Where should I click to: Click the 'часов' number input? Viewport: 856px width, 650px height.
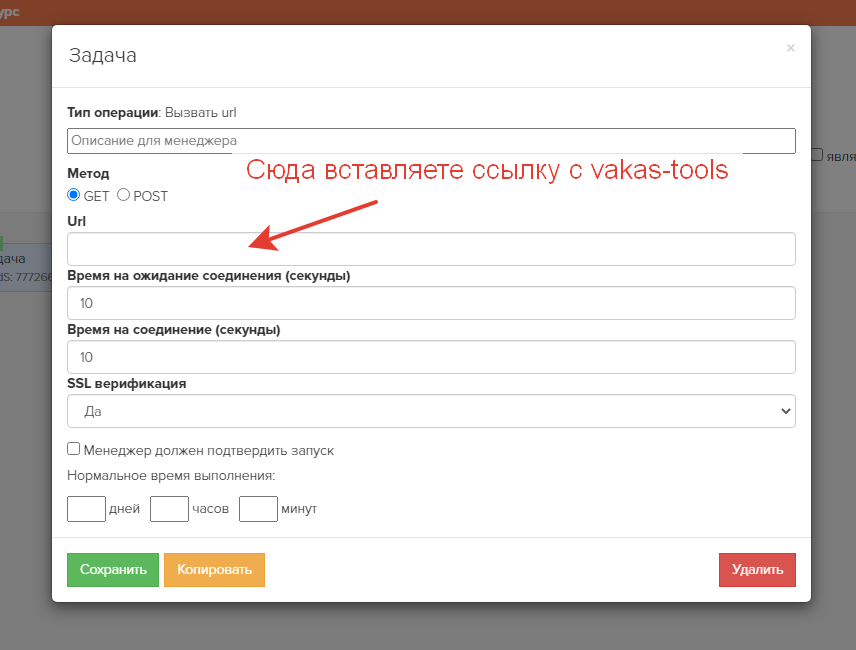coord(168,508)
